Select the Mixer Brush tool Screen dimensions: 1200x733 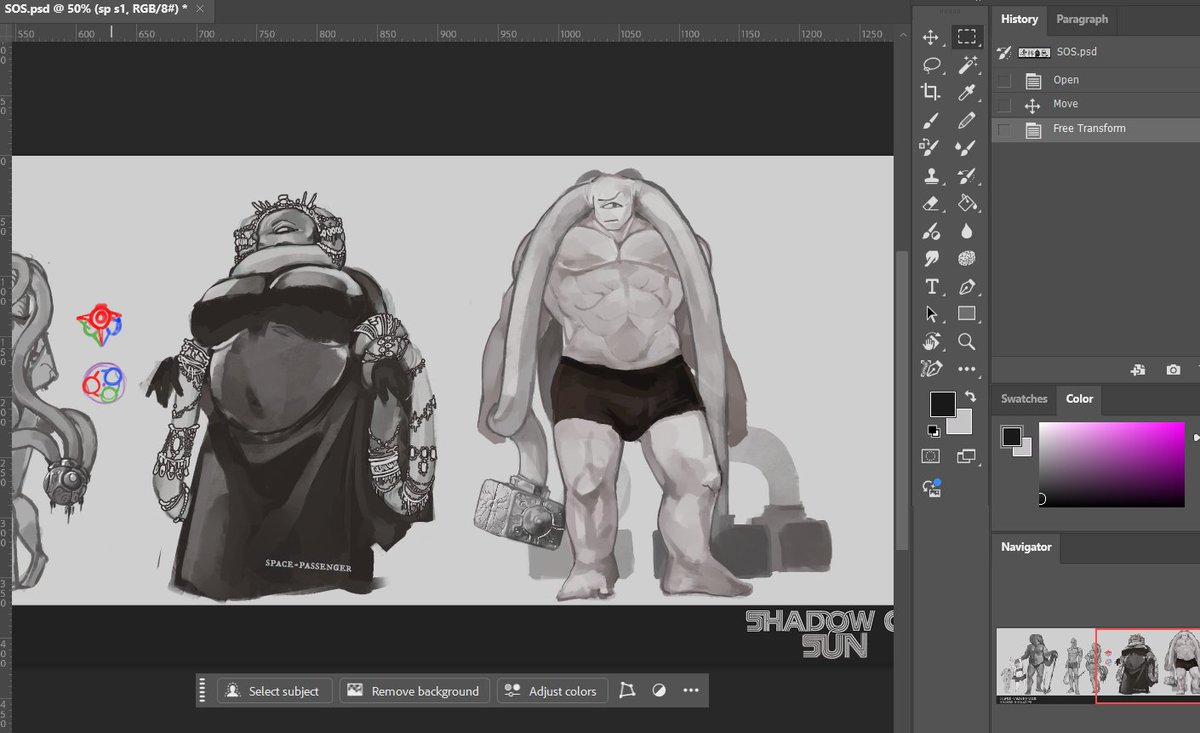(966, 148)
